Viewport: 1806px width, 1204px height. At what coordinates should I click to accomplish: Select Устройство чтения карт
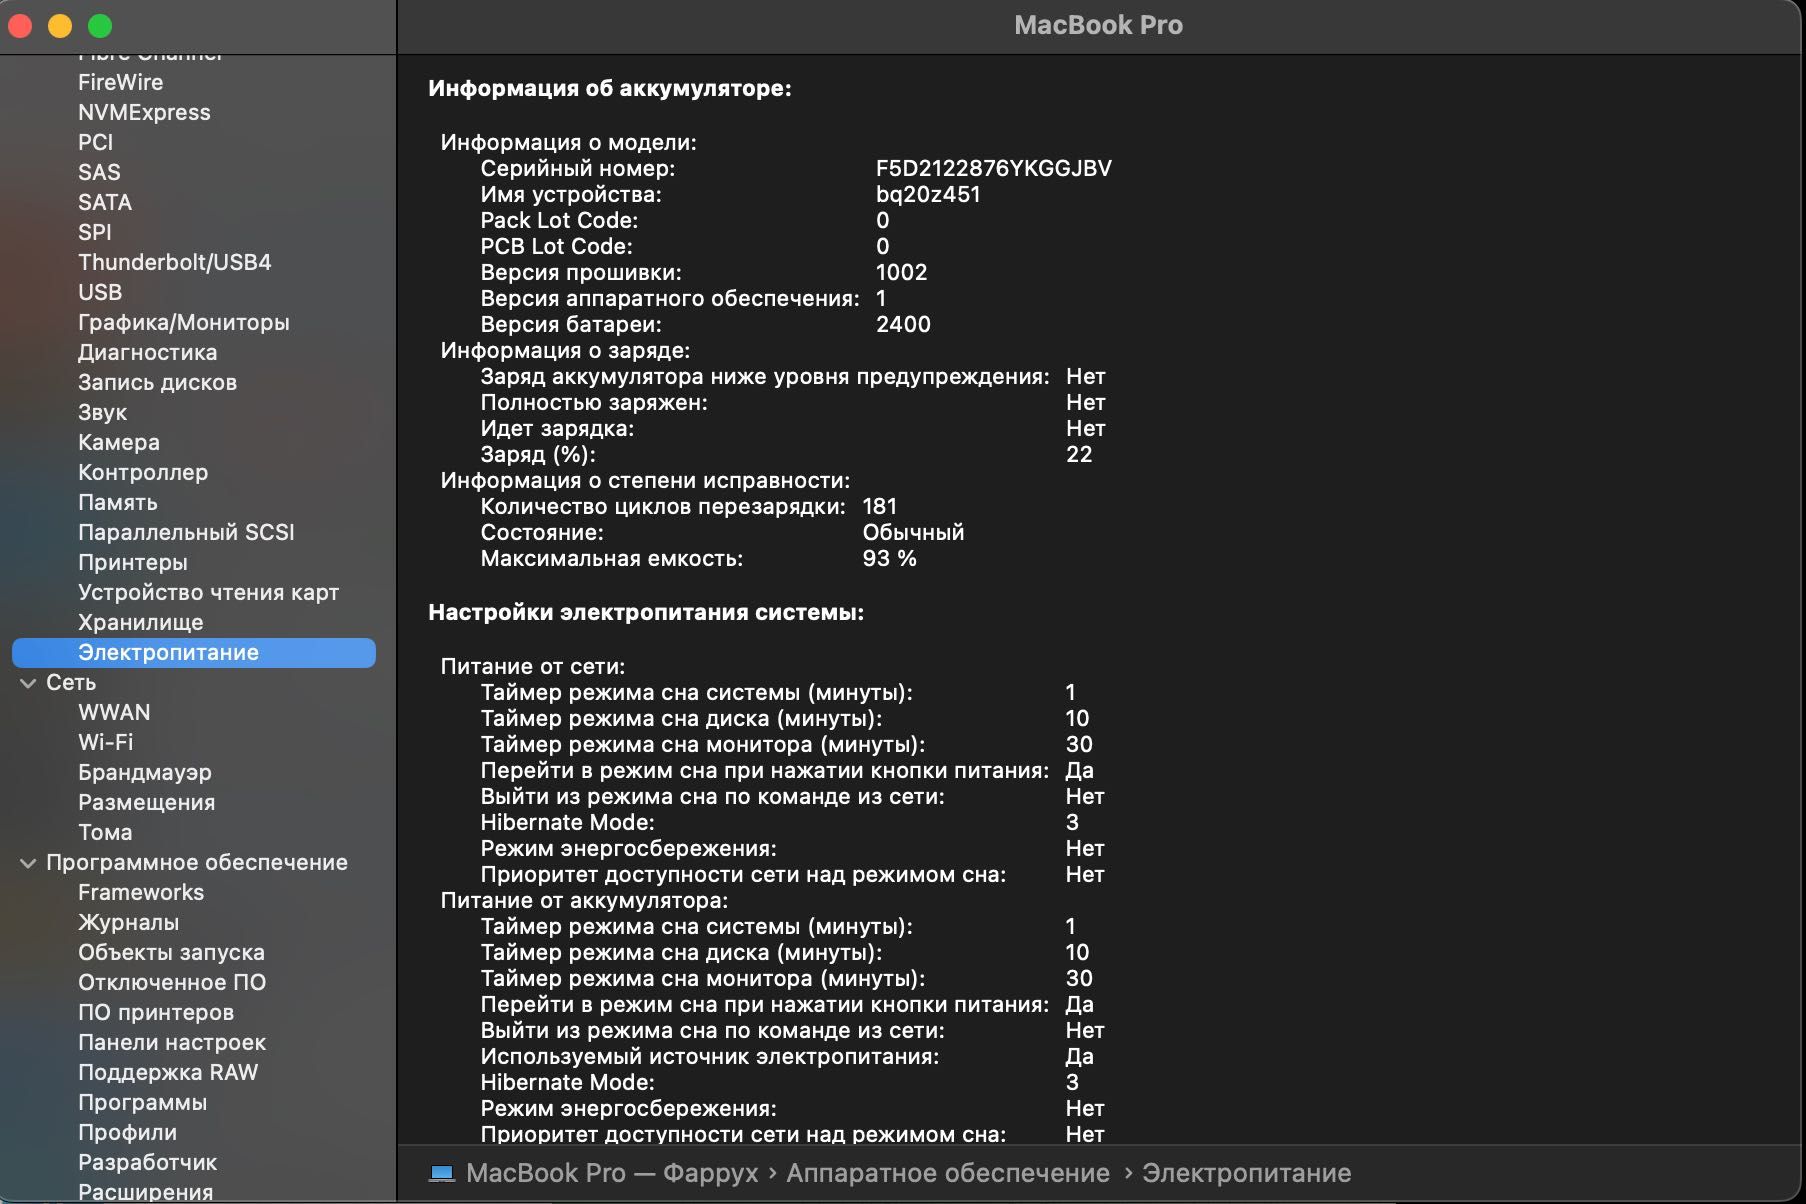coord(208,592)
